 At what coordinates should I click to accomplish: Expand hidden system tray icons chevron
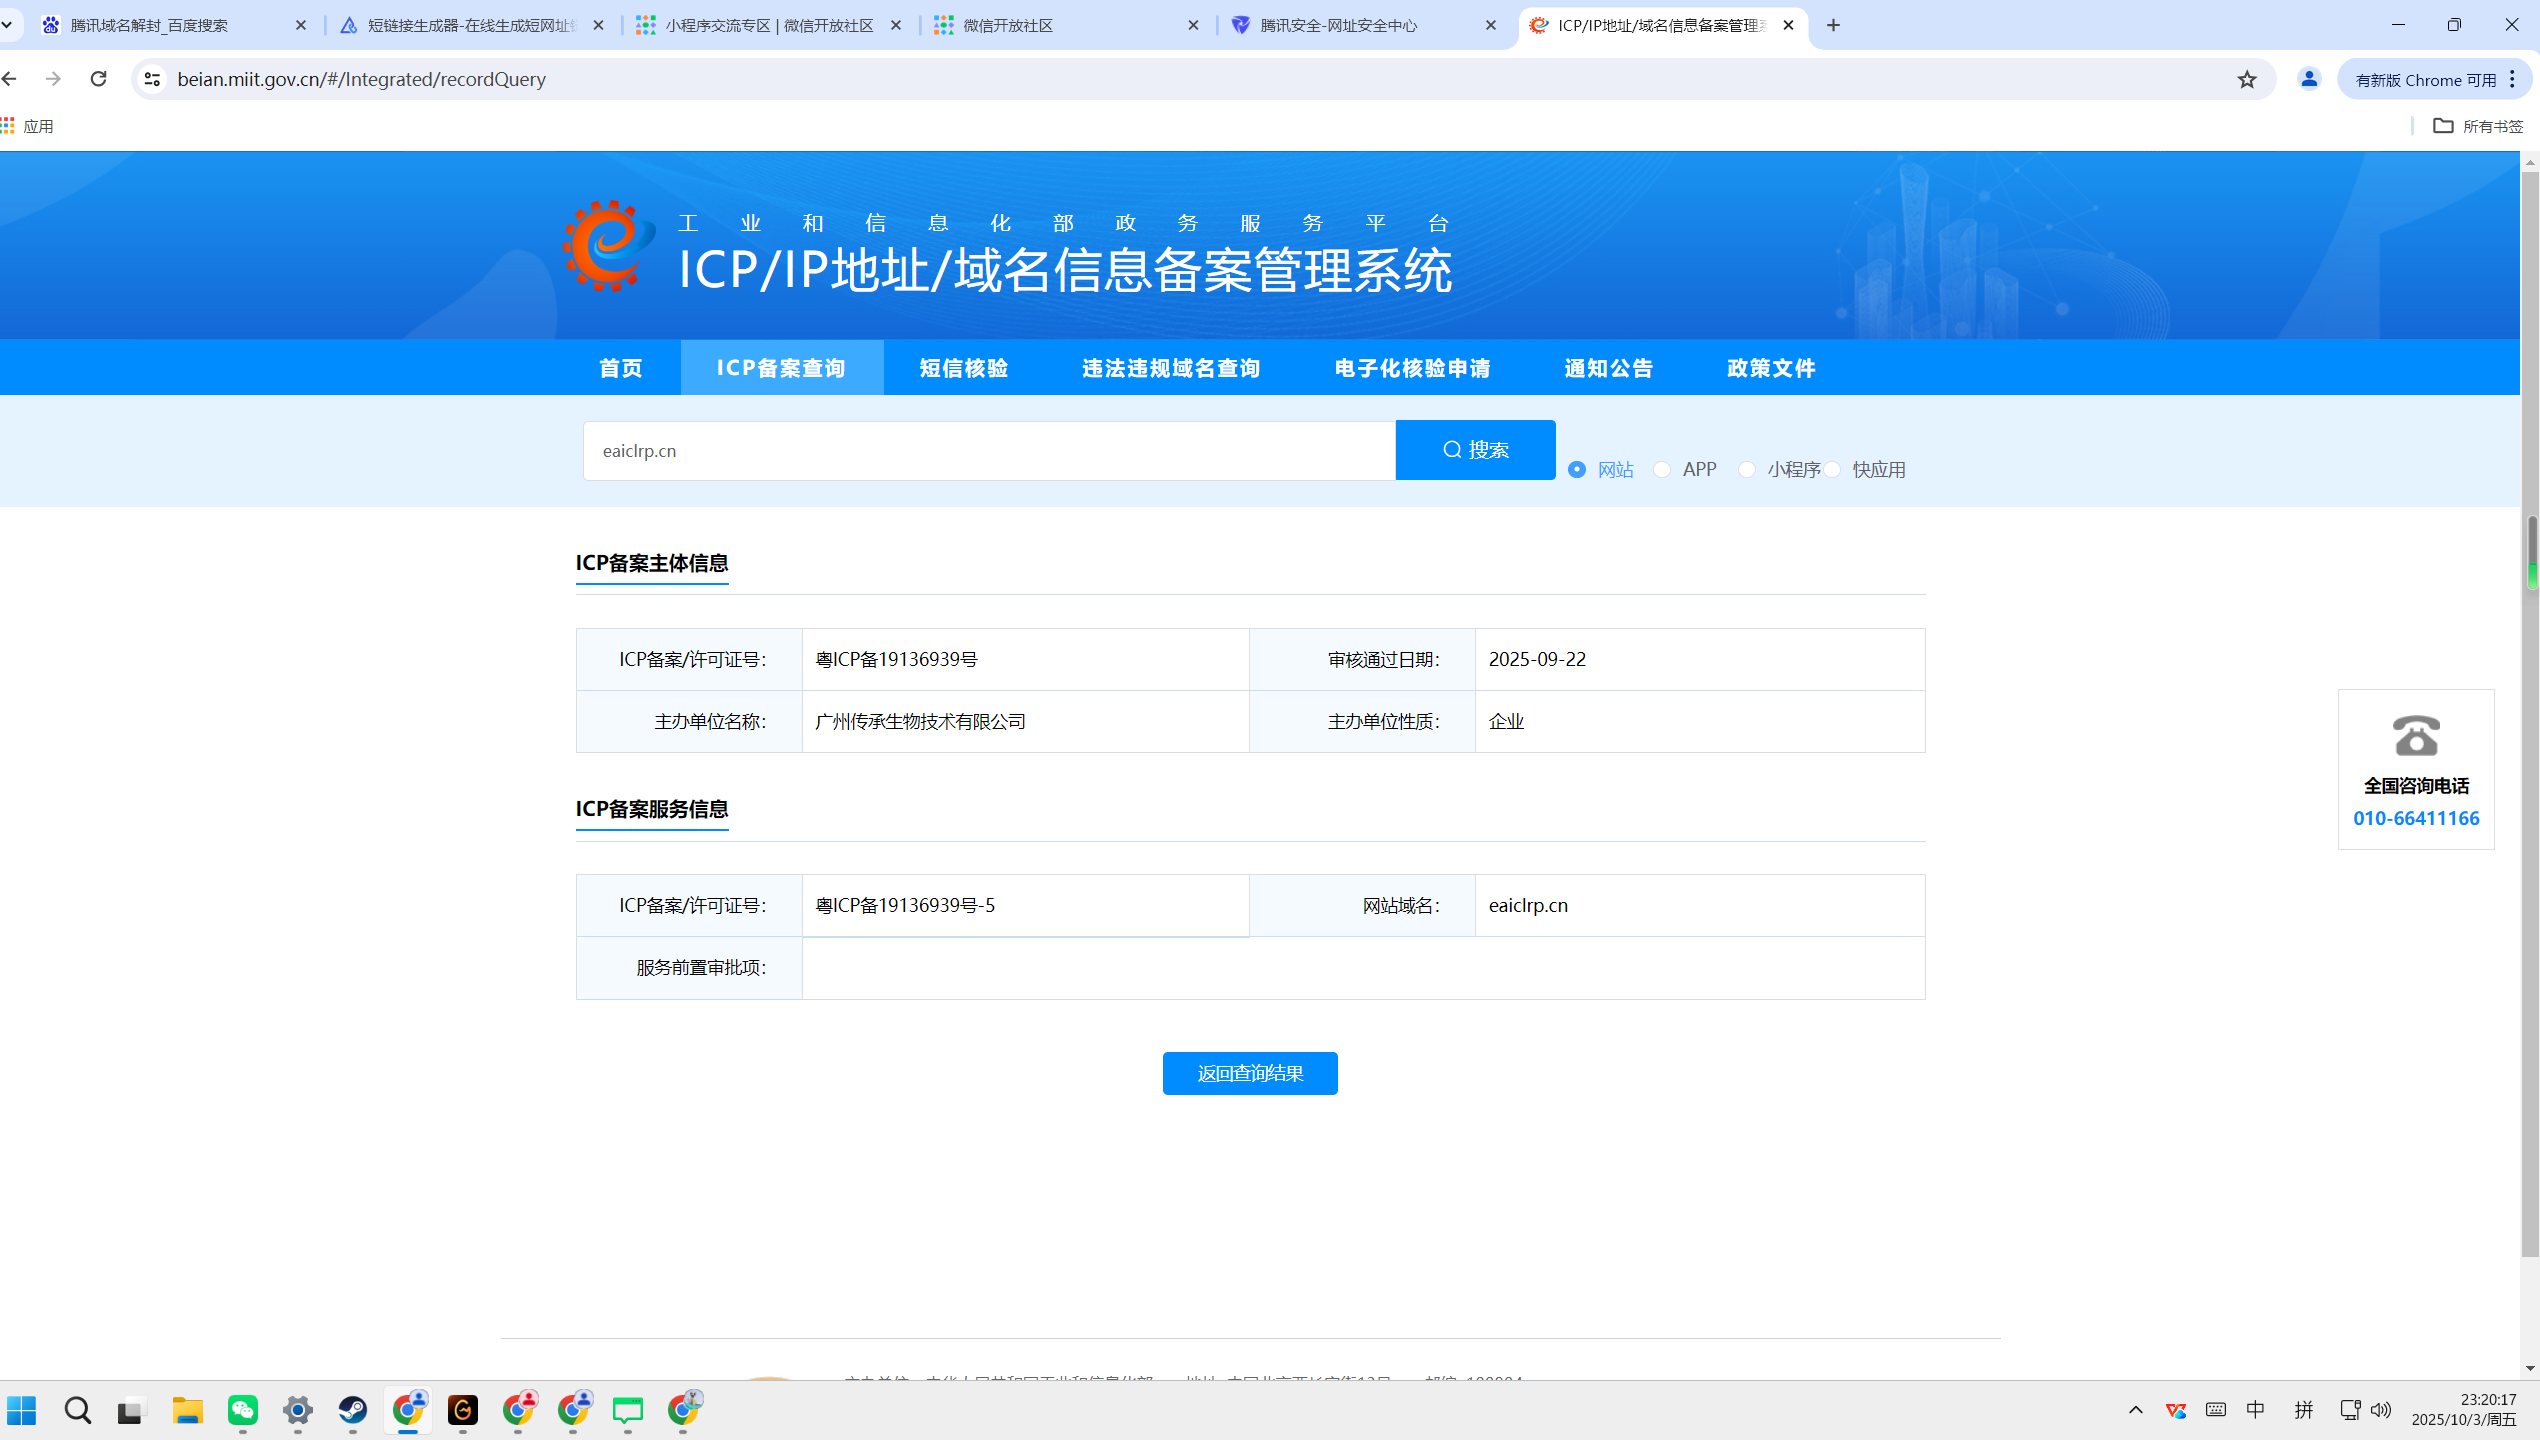[x=2135, y=1410]
